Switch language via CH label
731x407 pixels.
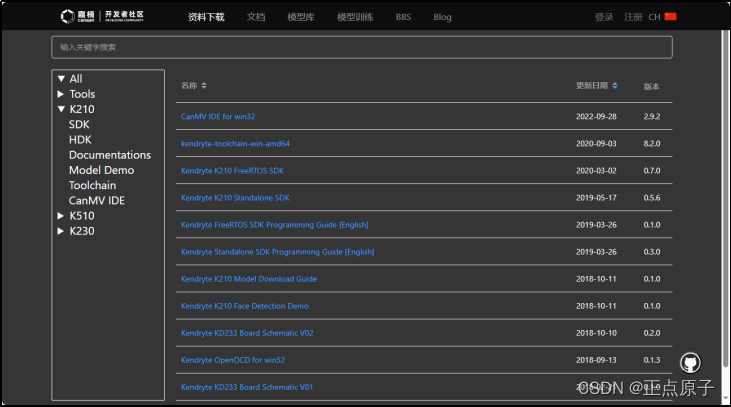point(654,17)
